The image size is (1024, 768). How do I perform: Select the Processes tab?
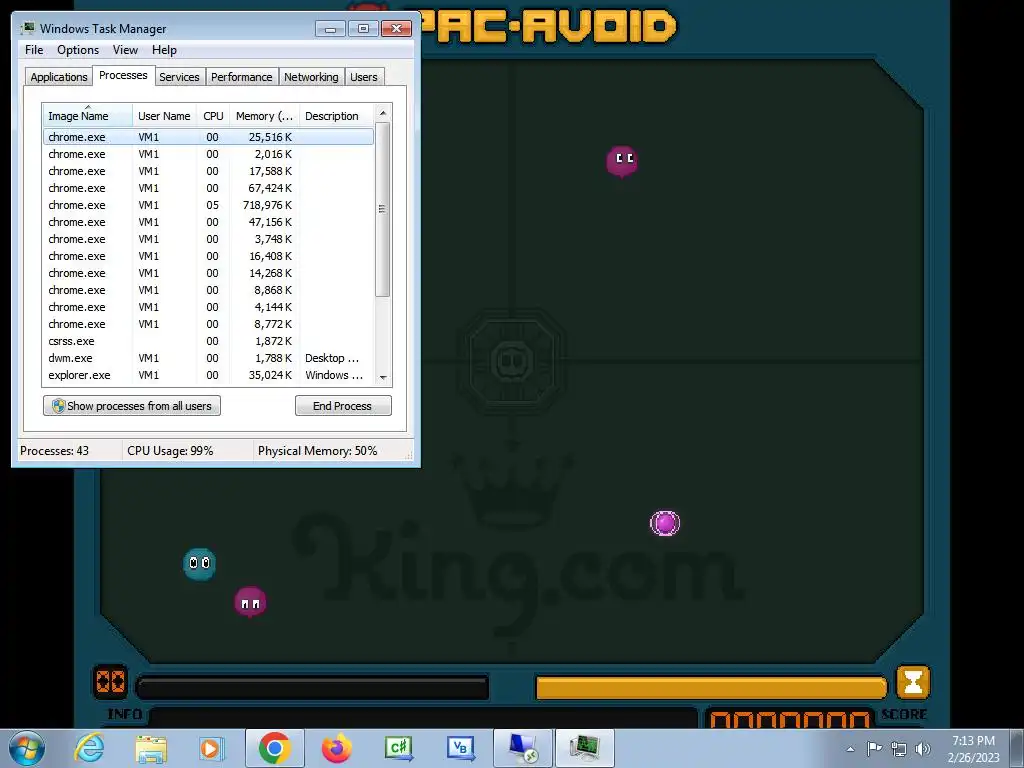(123, 75)
